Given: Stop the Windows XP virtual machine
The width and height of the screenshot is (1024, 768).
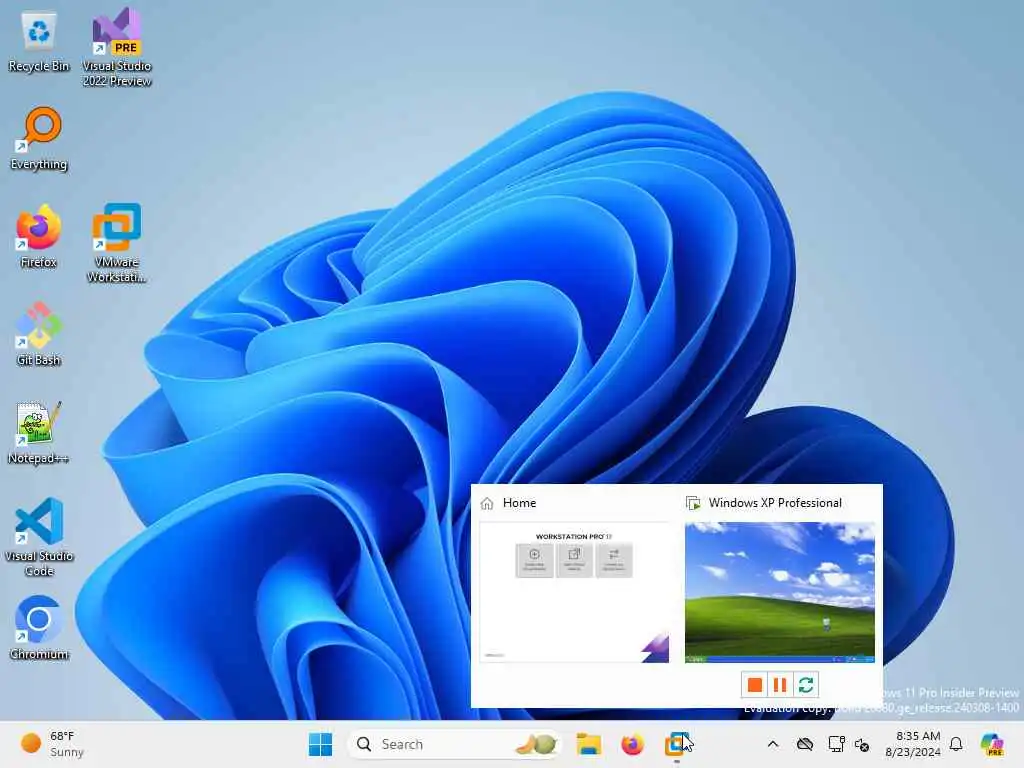Looking at the screenshot, I should [754, 684].
